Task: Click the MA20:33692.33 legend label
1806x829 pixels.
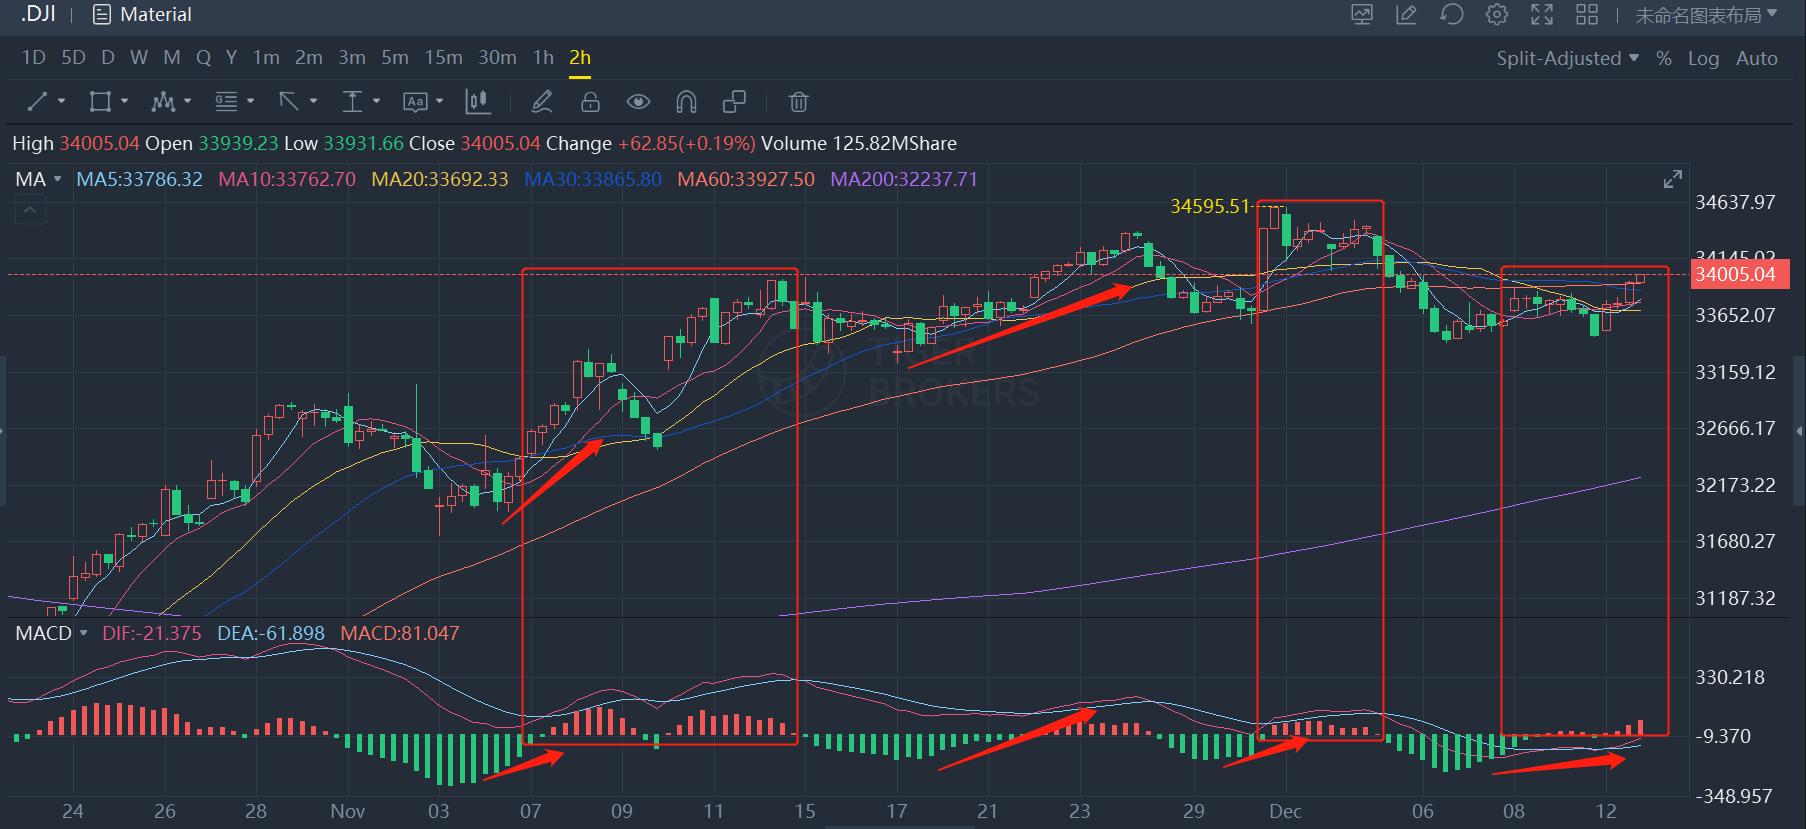Action: point(440,179)
